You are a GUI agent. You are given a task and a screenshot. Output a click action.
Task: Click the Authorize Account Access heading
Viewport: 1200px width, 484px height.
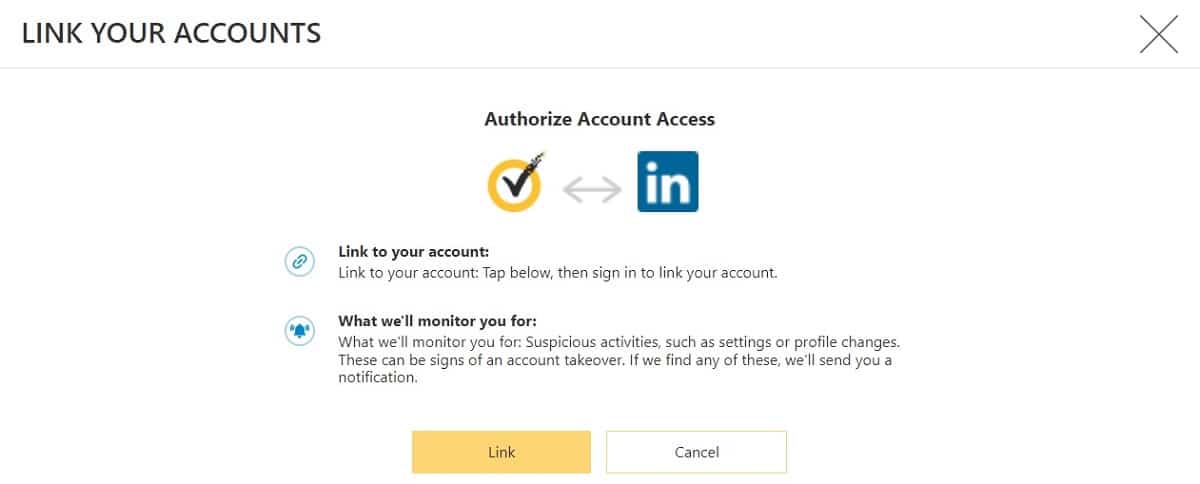[600, 119]
